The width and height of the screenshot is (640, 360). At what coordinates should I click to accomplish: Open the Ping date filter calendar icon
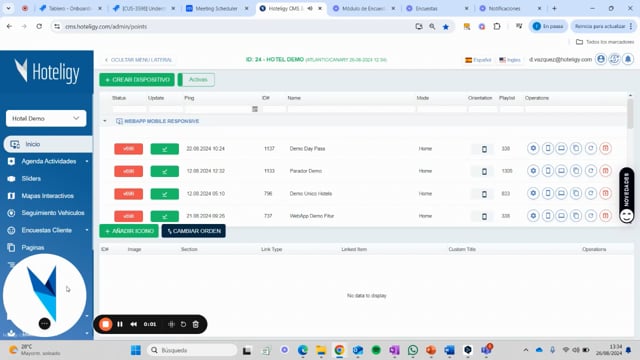pos(255,109)
